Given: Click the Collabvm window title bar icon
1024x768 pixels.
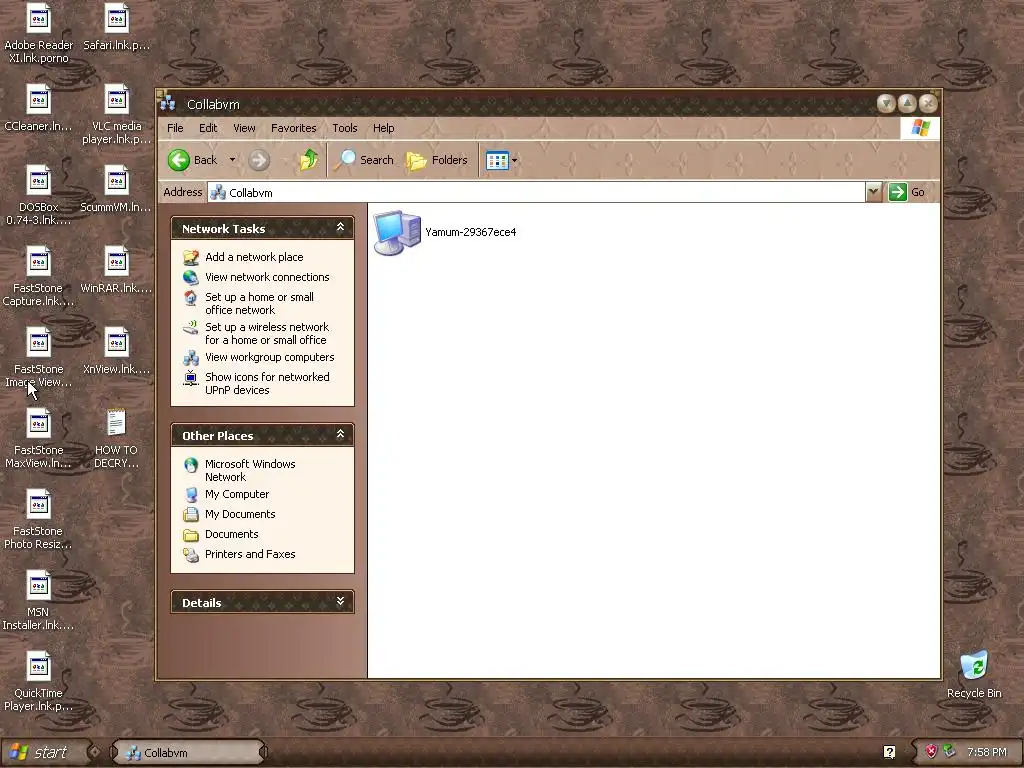Looking at the screenshot, I should (x=168, y=103).
